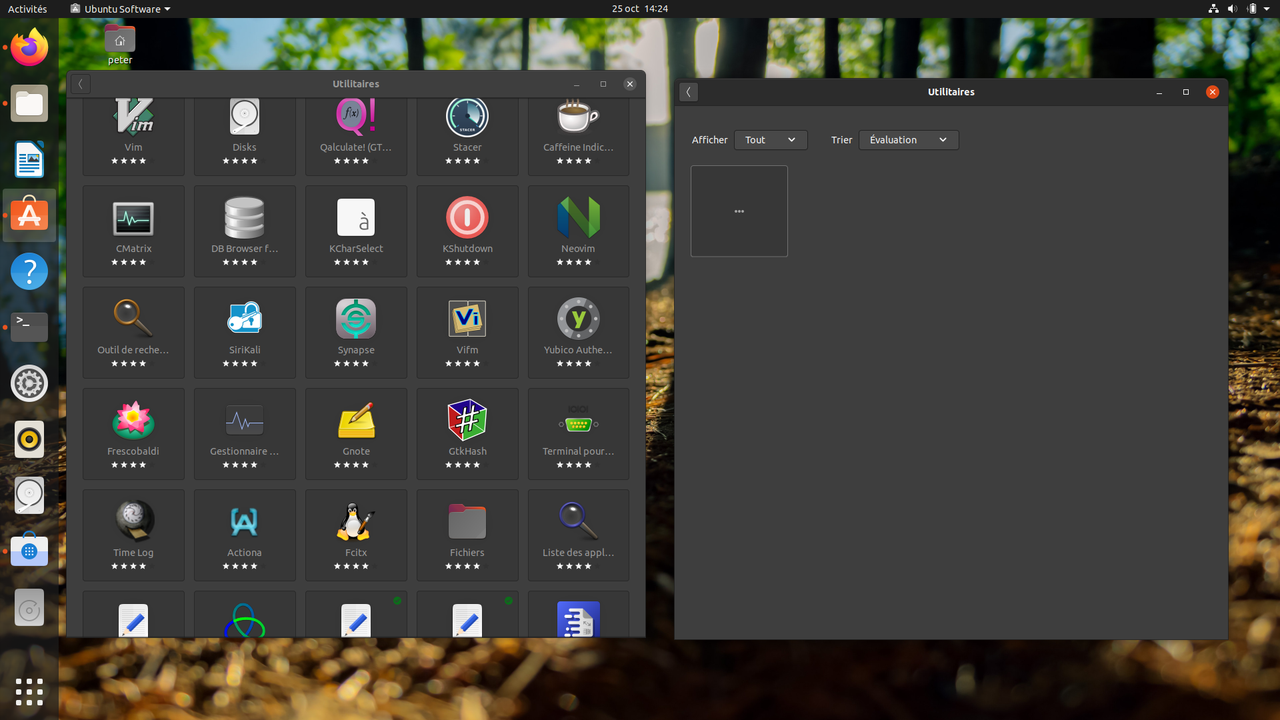1280x720 pixels.
Task: Open the Help icon in the dock
Action: pyautogui.click(x=29, y=271)
